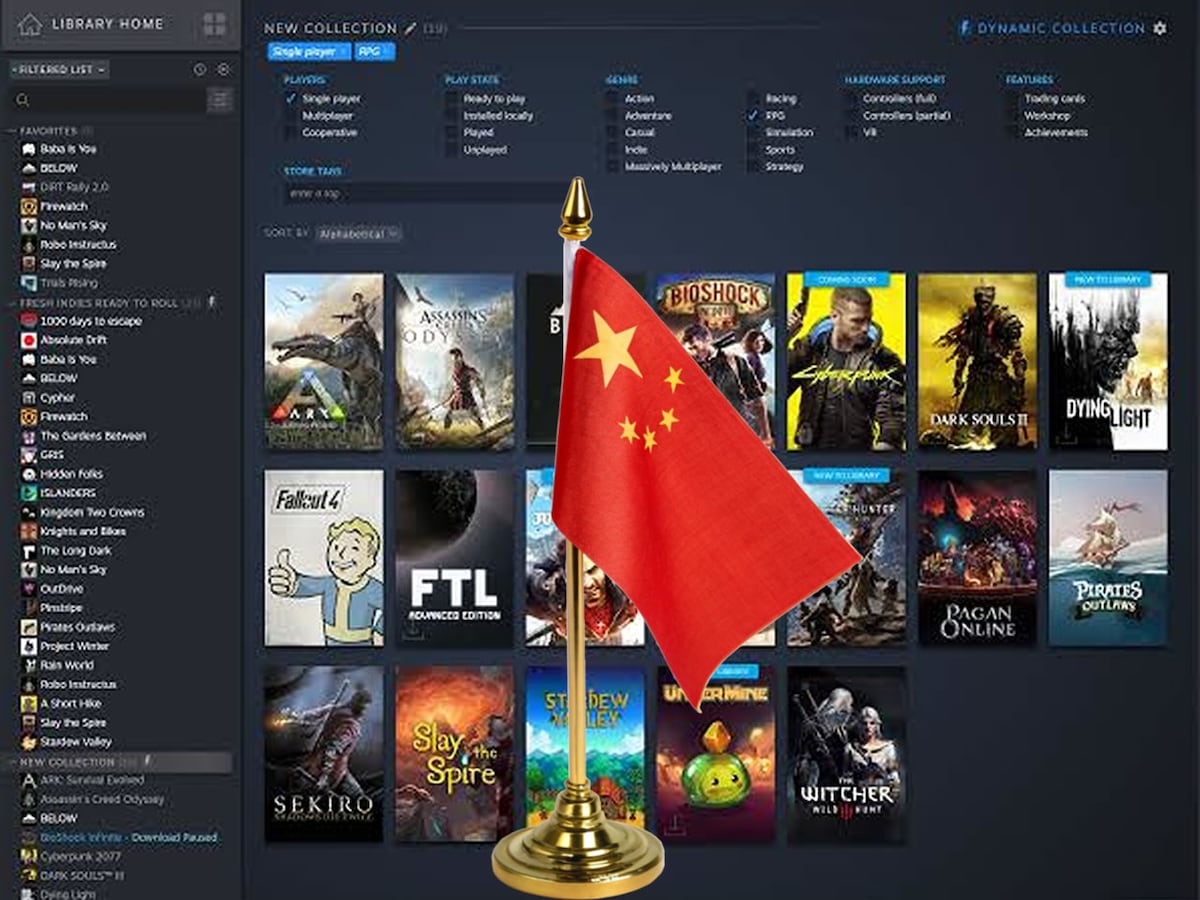Collapse the Favorites section
The image size is (1200, 900).
pyautogui.click(x=12, y=131)
